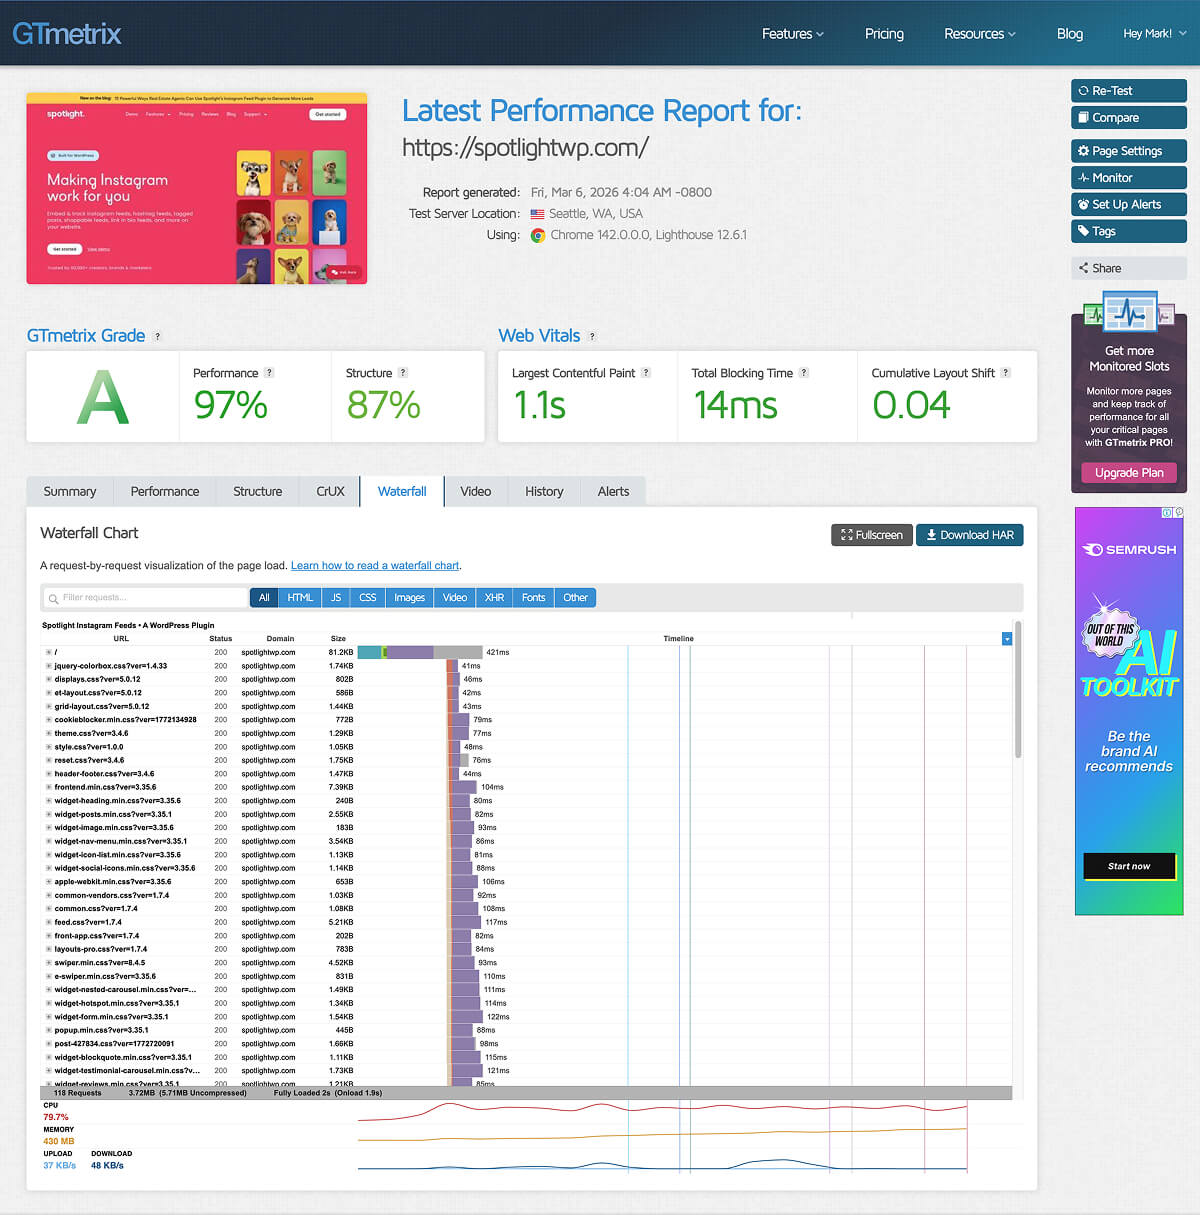The width and height of the screenshot is (1200, 1215).
Task: Click the Download HAR arrow icon
Action: click(x=931, y=535)
